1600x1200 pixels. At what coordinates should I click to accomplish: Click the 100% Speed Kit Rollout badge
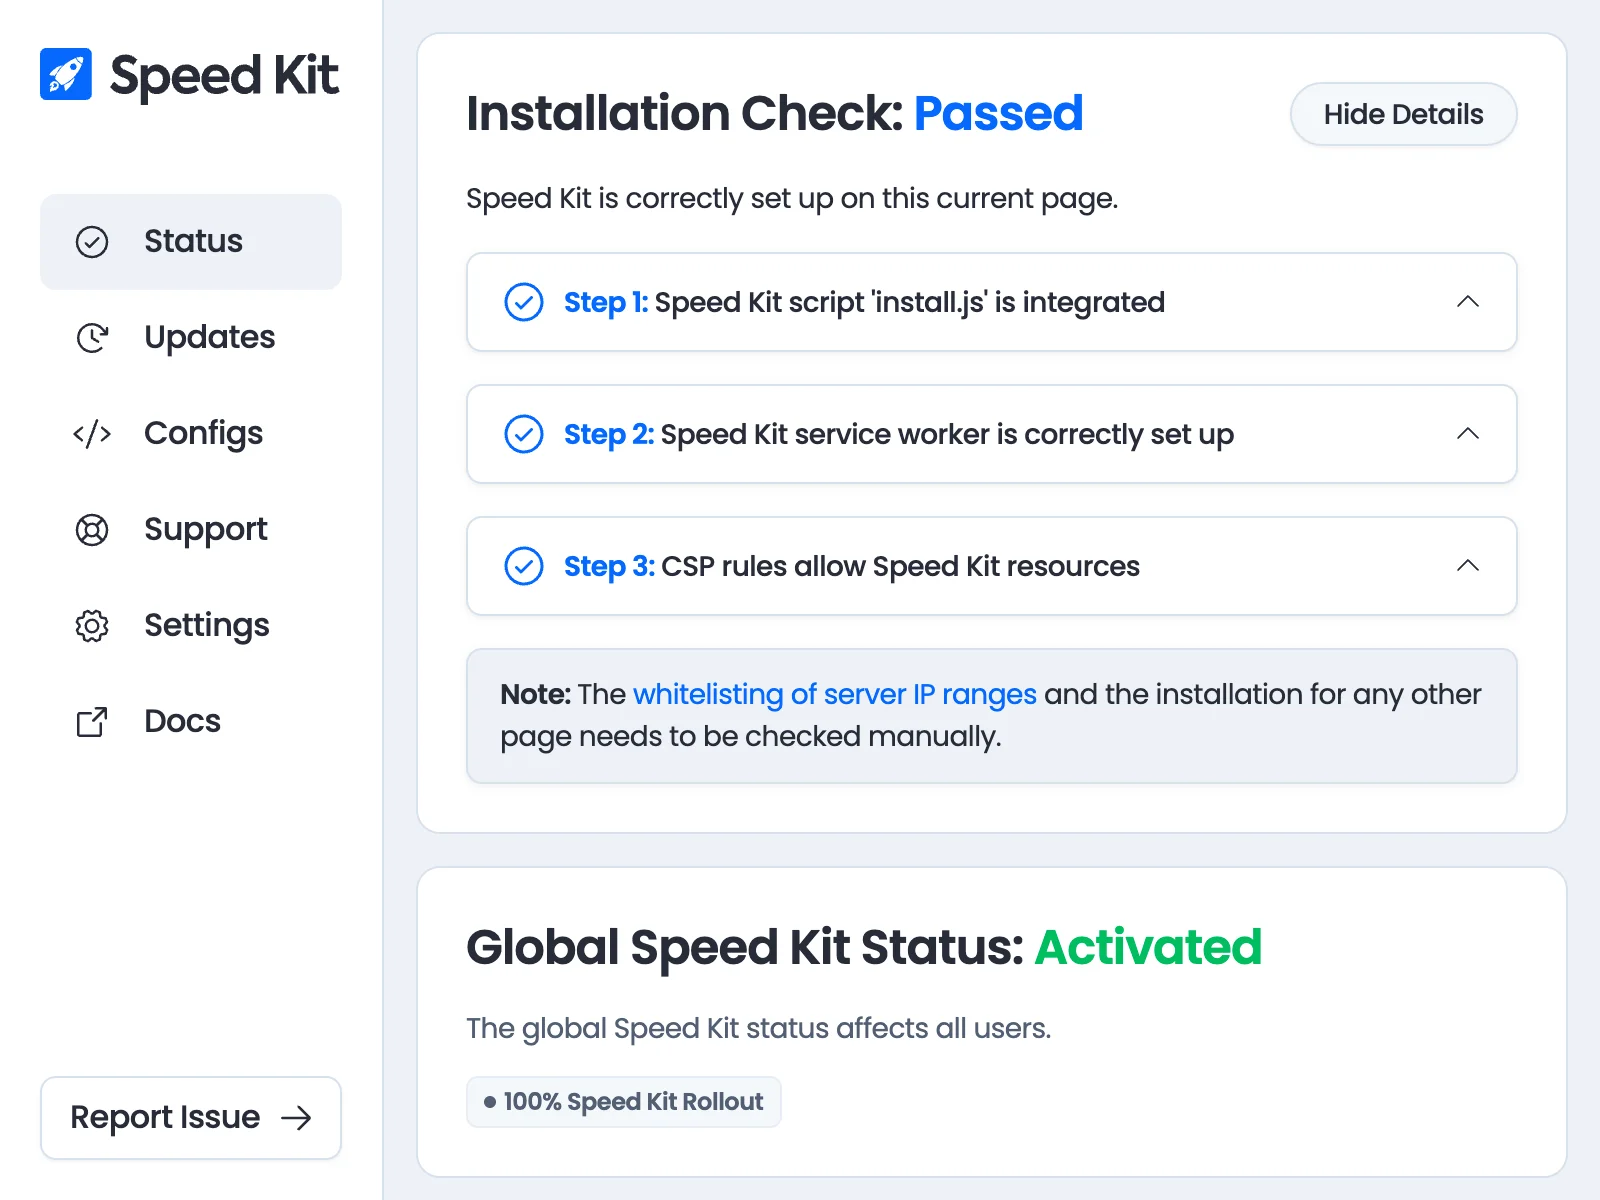click(624, 1102)
